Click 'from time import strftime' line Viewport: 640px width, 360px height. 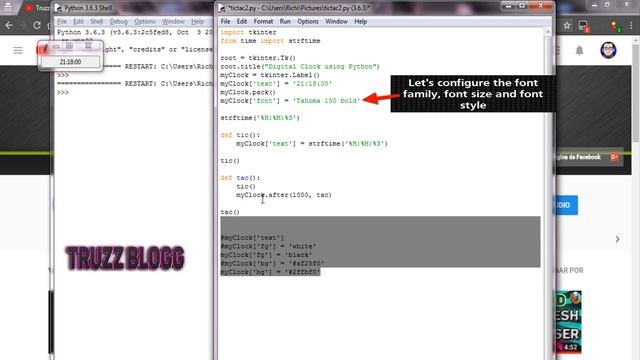270,41
